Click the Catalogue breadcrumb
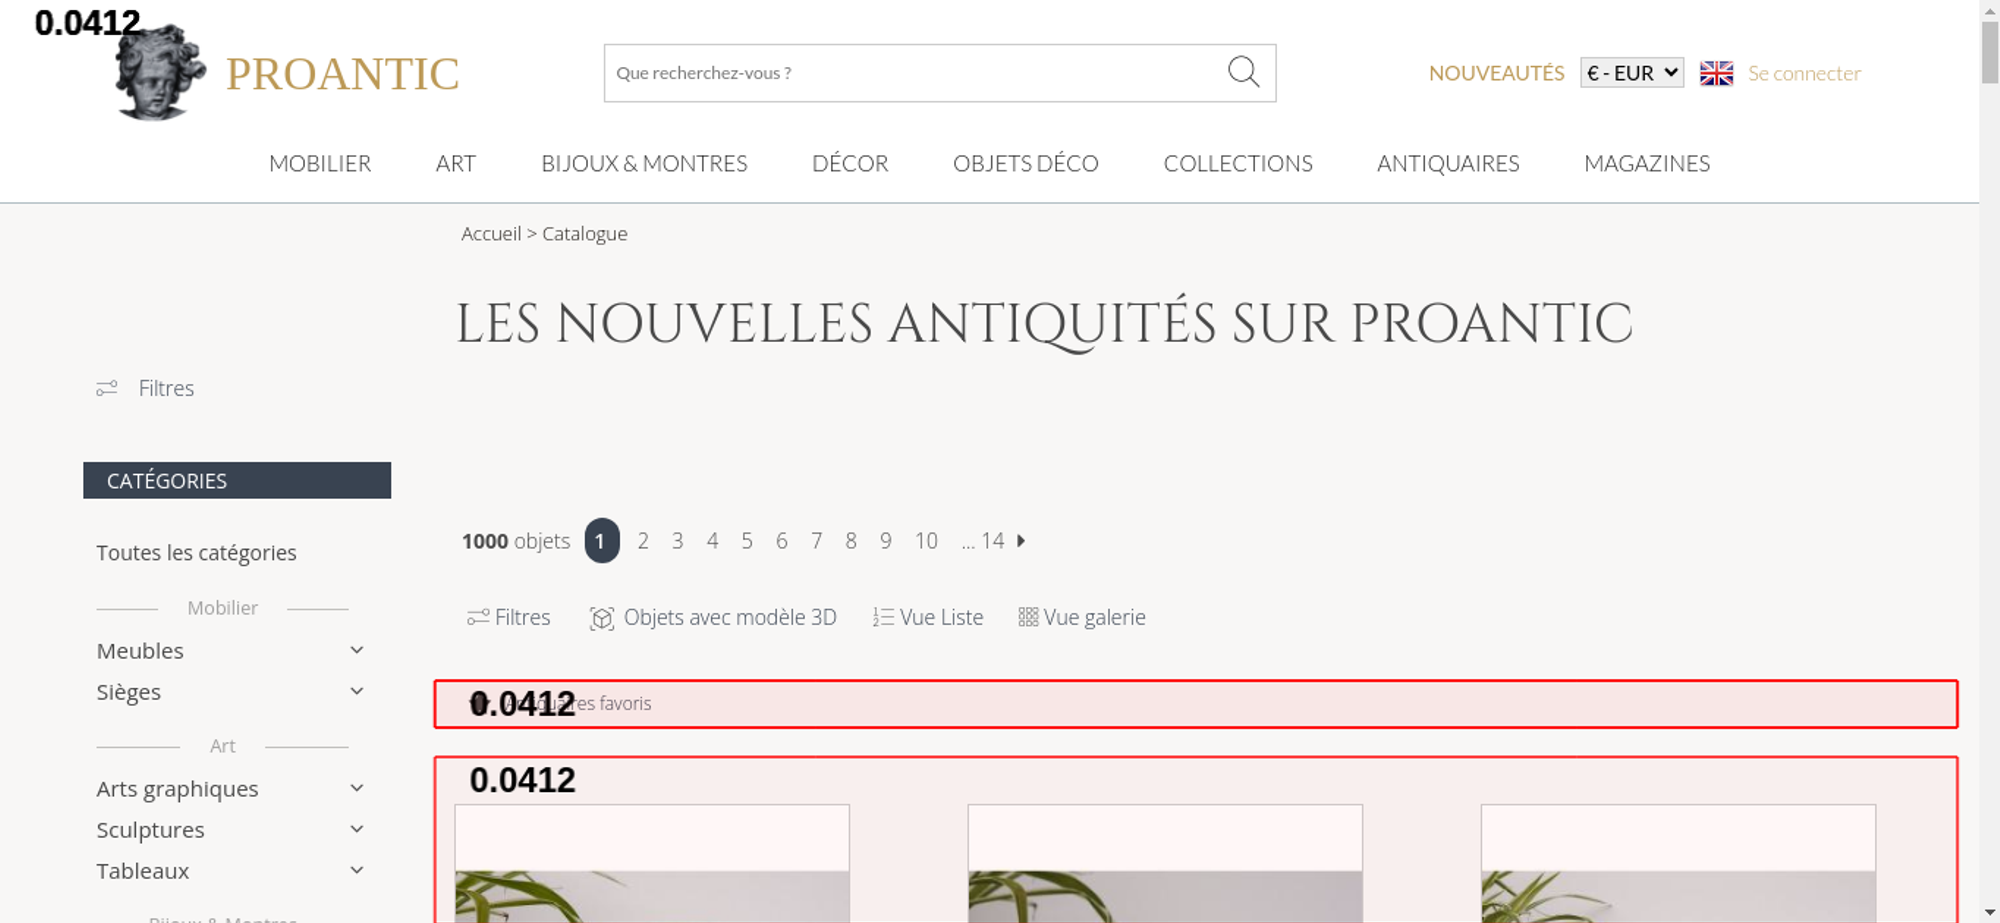2000x923 pixels. [585, 233]
